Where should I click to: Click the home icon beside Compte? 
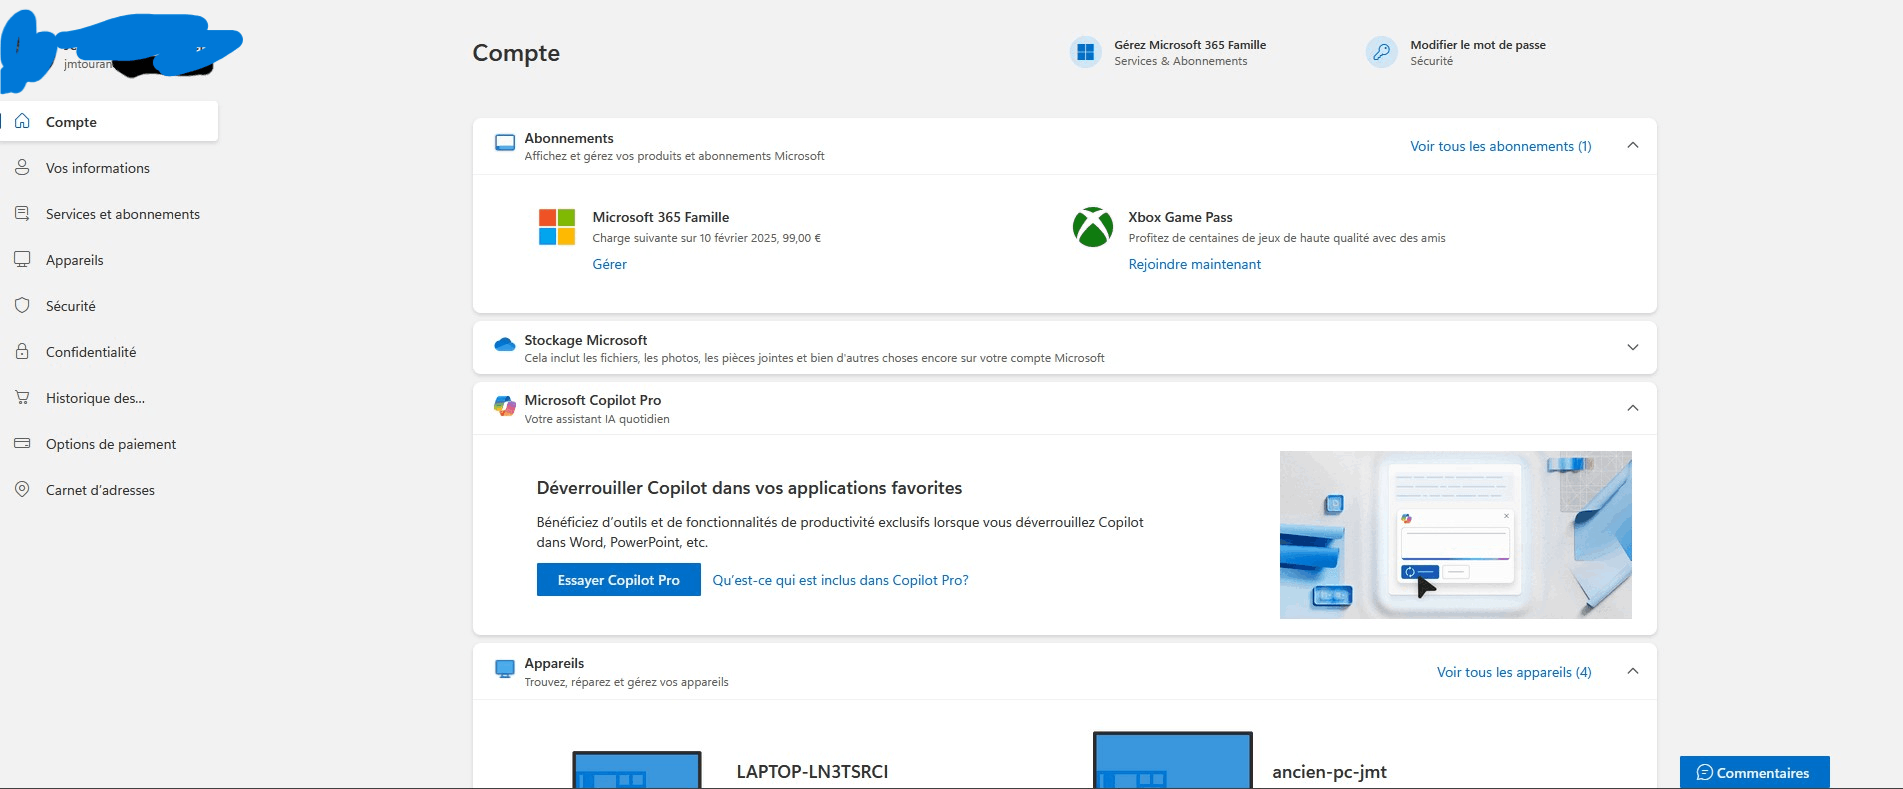tap(22, 121)
